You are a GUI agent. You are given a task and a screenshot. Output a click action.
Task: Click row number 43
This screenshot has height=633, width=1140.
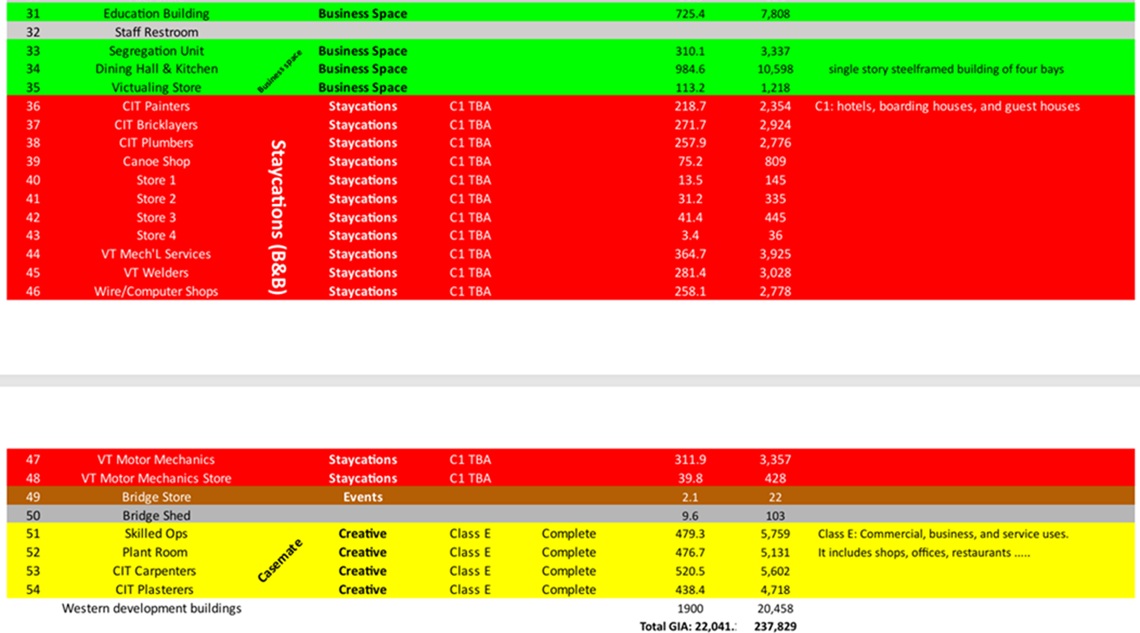(33, 236)
